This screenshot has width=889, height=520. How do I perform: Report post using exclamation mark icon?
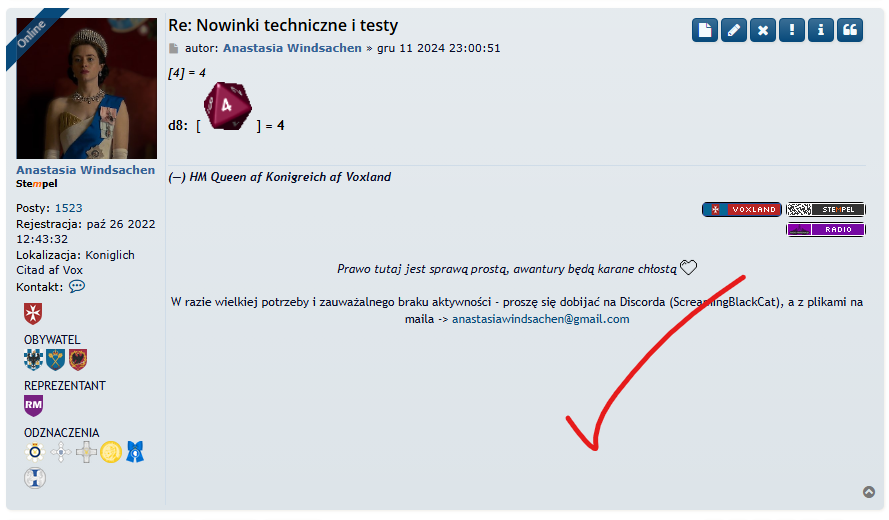(x=791, y=30)
